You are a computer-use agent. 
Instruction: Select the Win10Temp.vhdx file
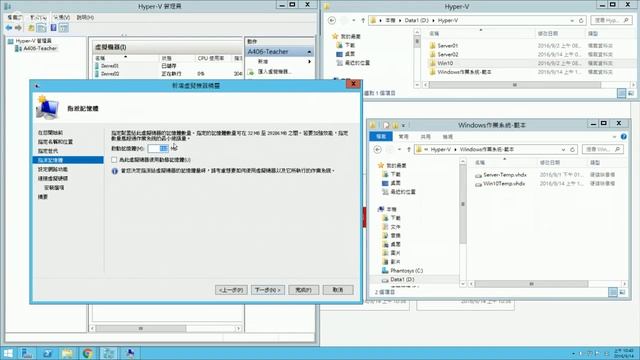click(500, 184)
